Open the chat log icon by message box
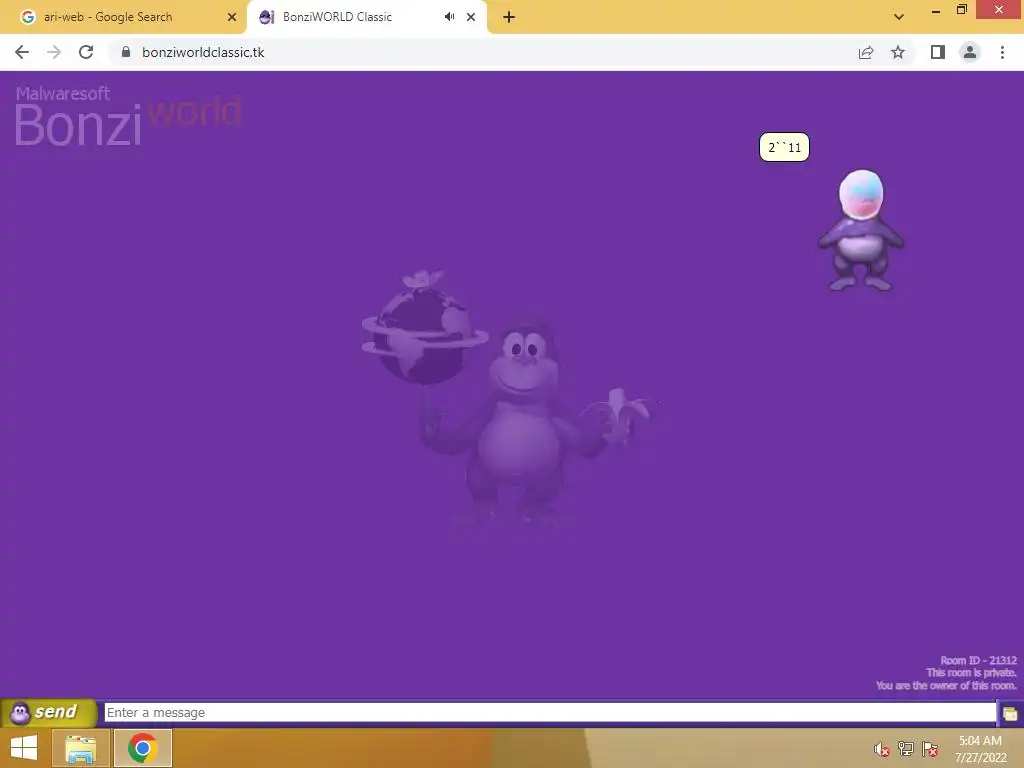 [1010, 713]
